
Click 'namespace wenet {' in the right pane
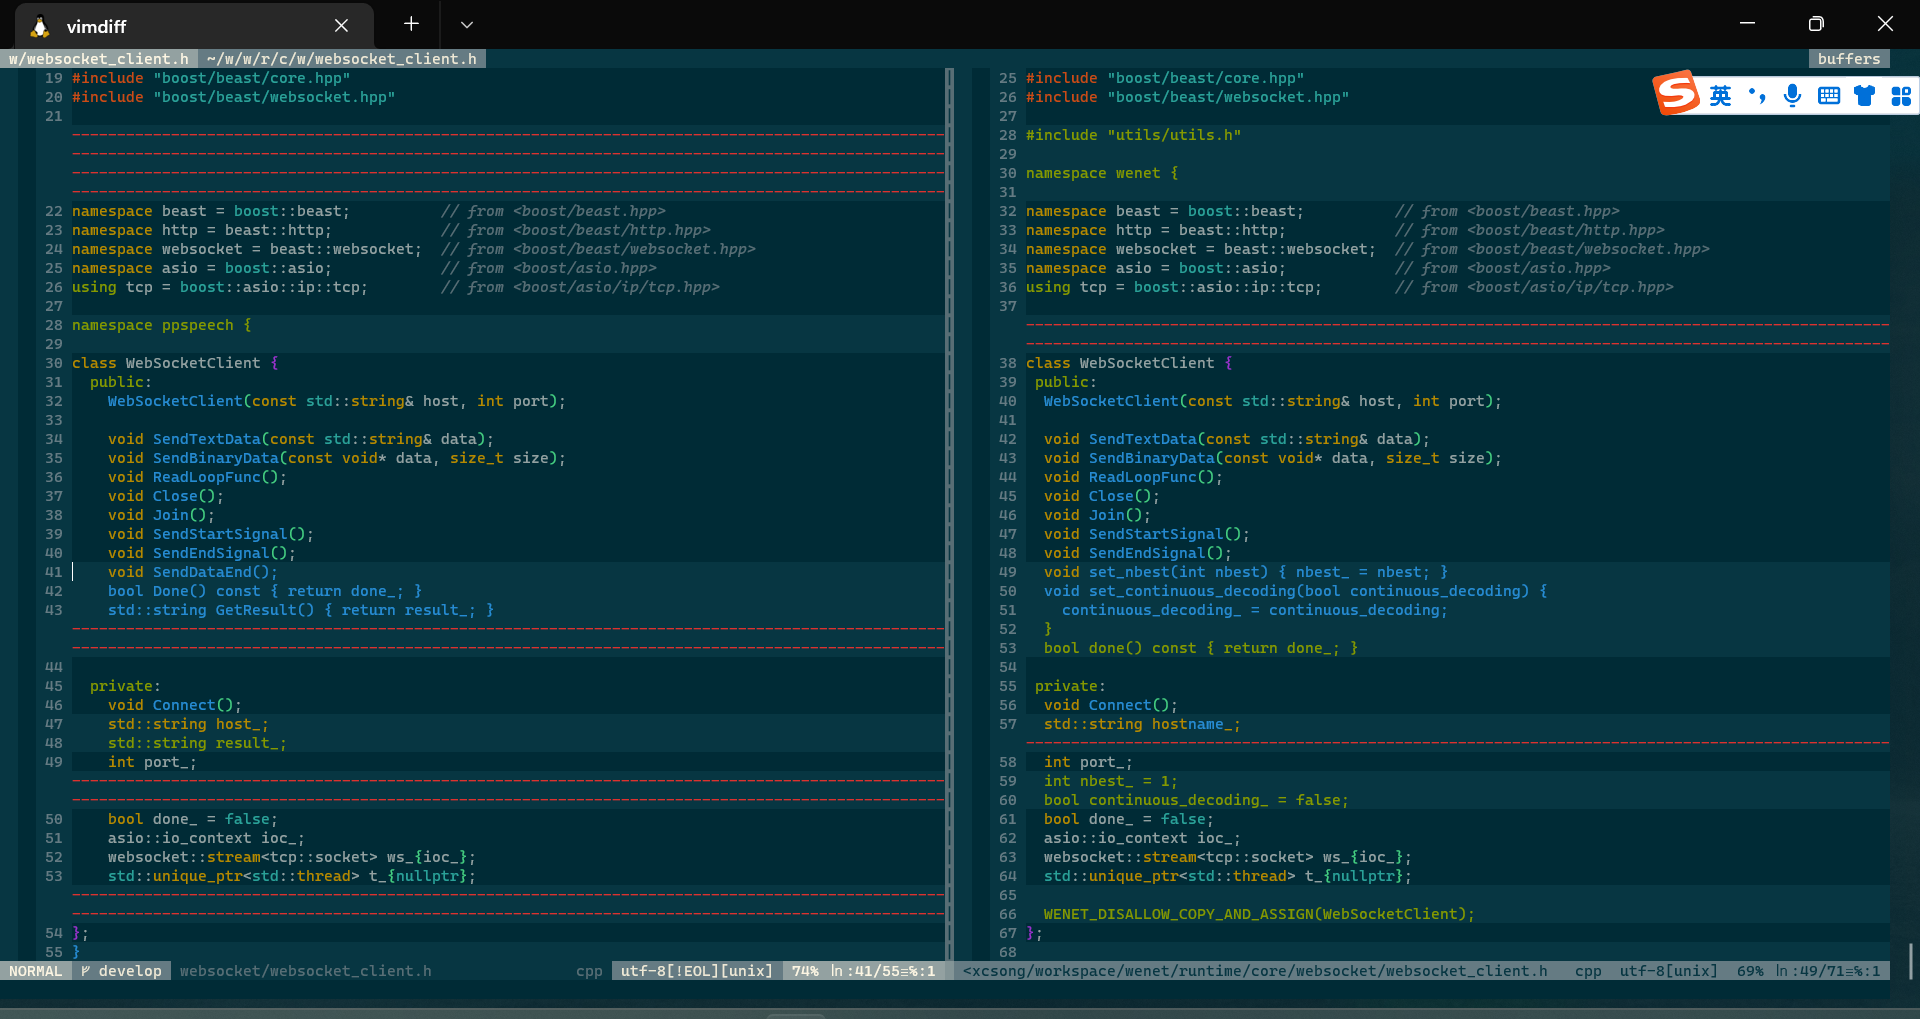point(1102,173)
